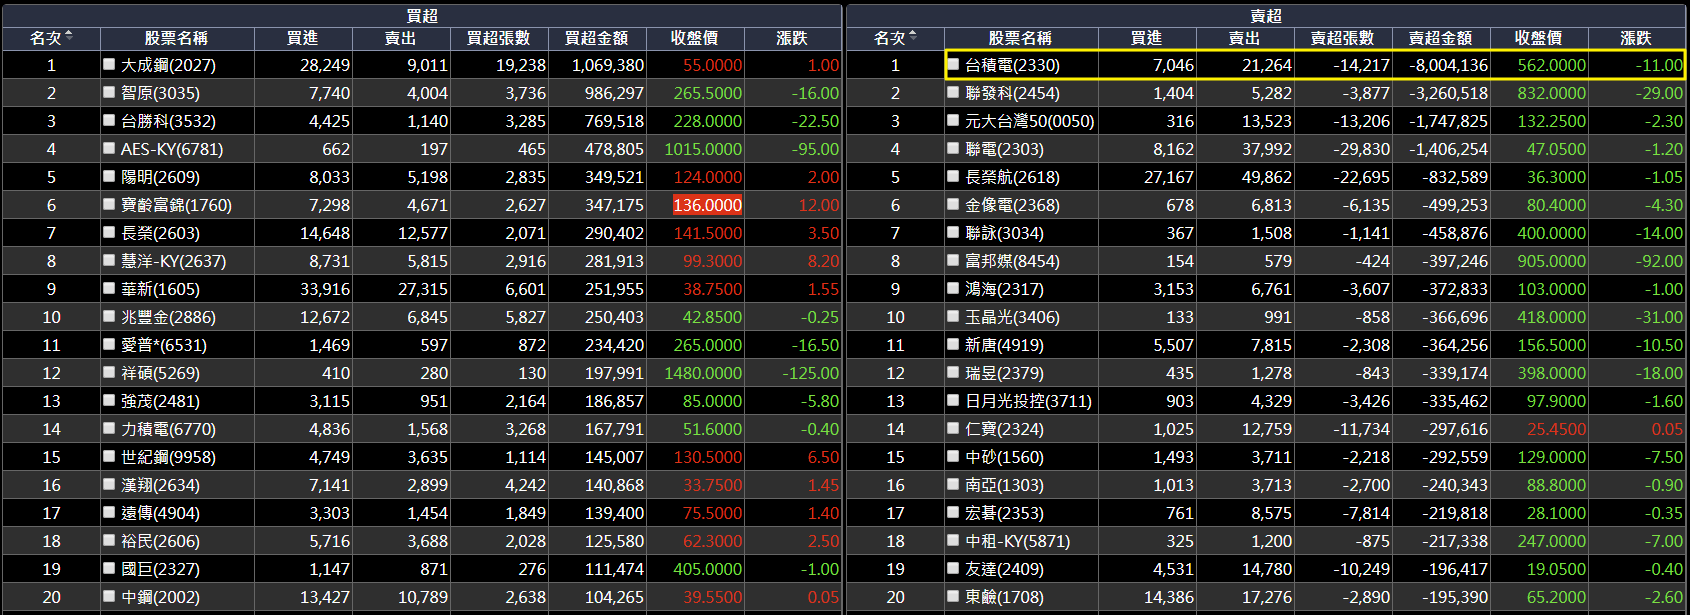Image resolution: width=1690 pixels, height=615 pixels.
Task: Open stock 遠傳(4904)
Action: (160, 513)
